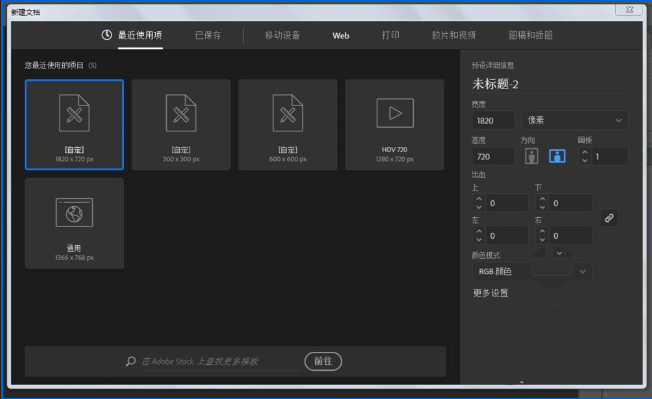Set the orientation to portrait
This screenshot has width=652, height=399.
531,156
